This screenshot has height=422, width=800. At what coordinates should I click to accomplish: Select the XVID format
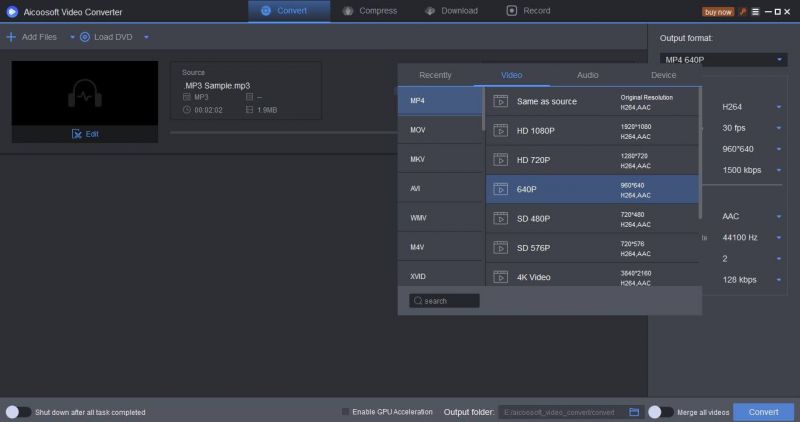[440, 276]
